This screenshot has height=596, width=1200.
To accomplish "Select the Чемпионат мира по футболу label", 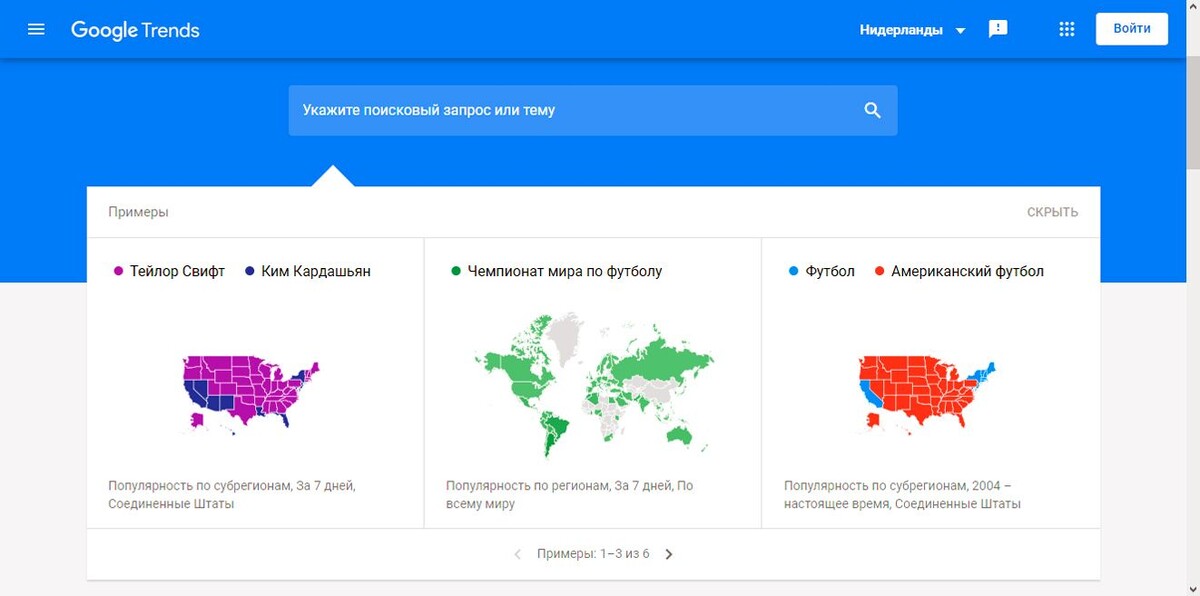I will [564, 271].
